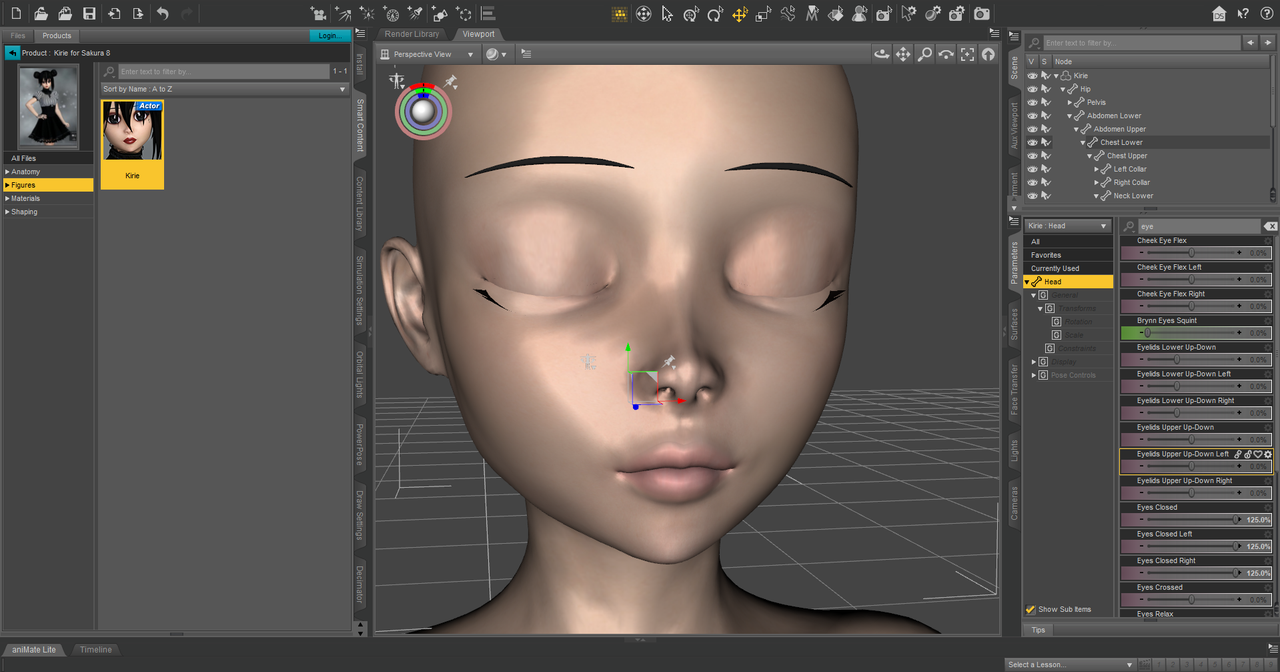This screenshot has height=672, width=1280.
Task: Click the Eyes Closed slider
Action: click(1196, 520)
